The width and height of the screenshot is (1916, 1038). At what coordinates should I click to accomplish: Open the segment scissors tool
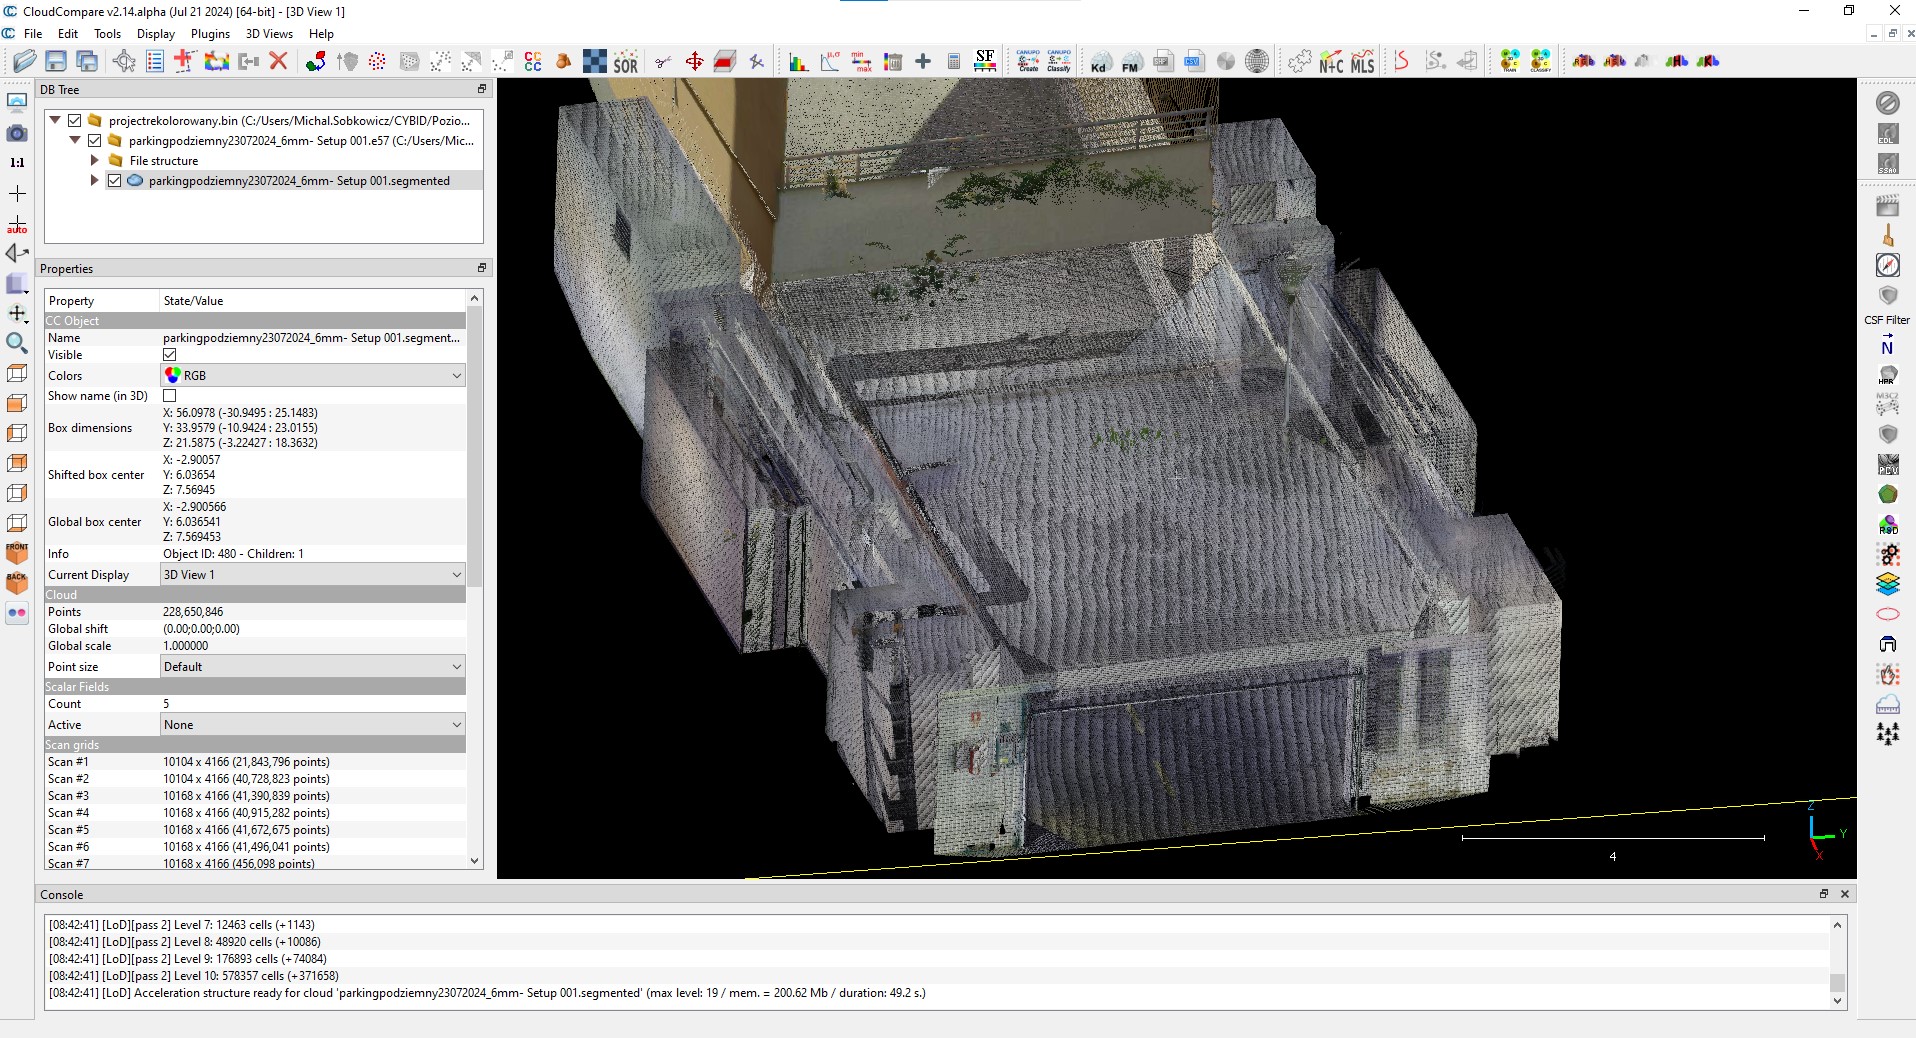(662, 62)
